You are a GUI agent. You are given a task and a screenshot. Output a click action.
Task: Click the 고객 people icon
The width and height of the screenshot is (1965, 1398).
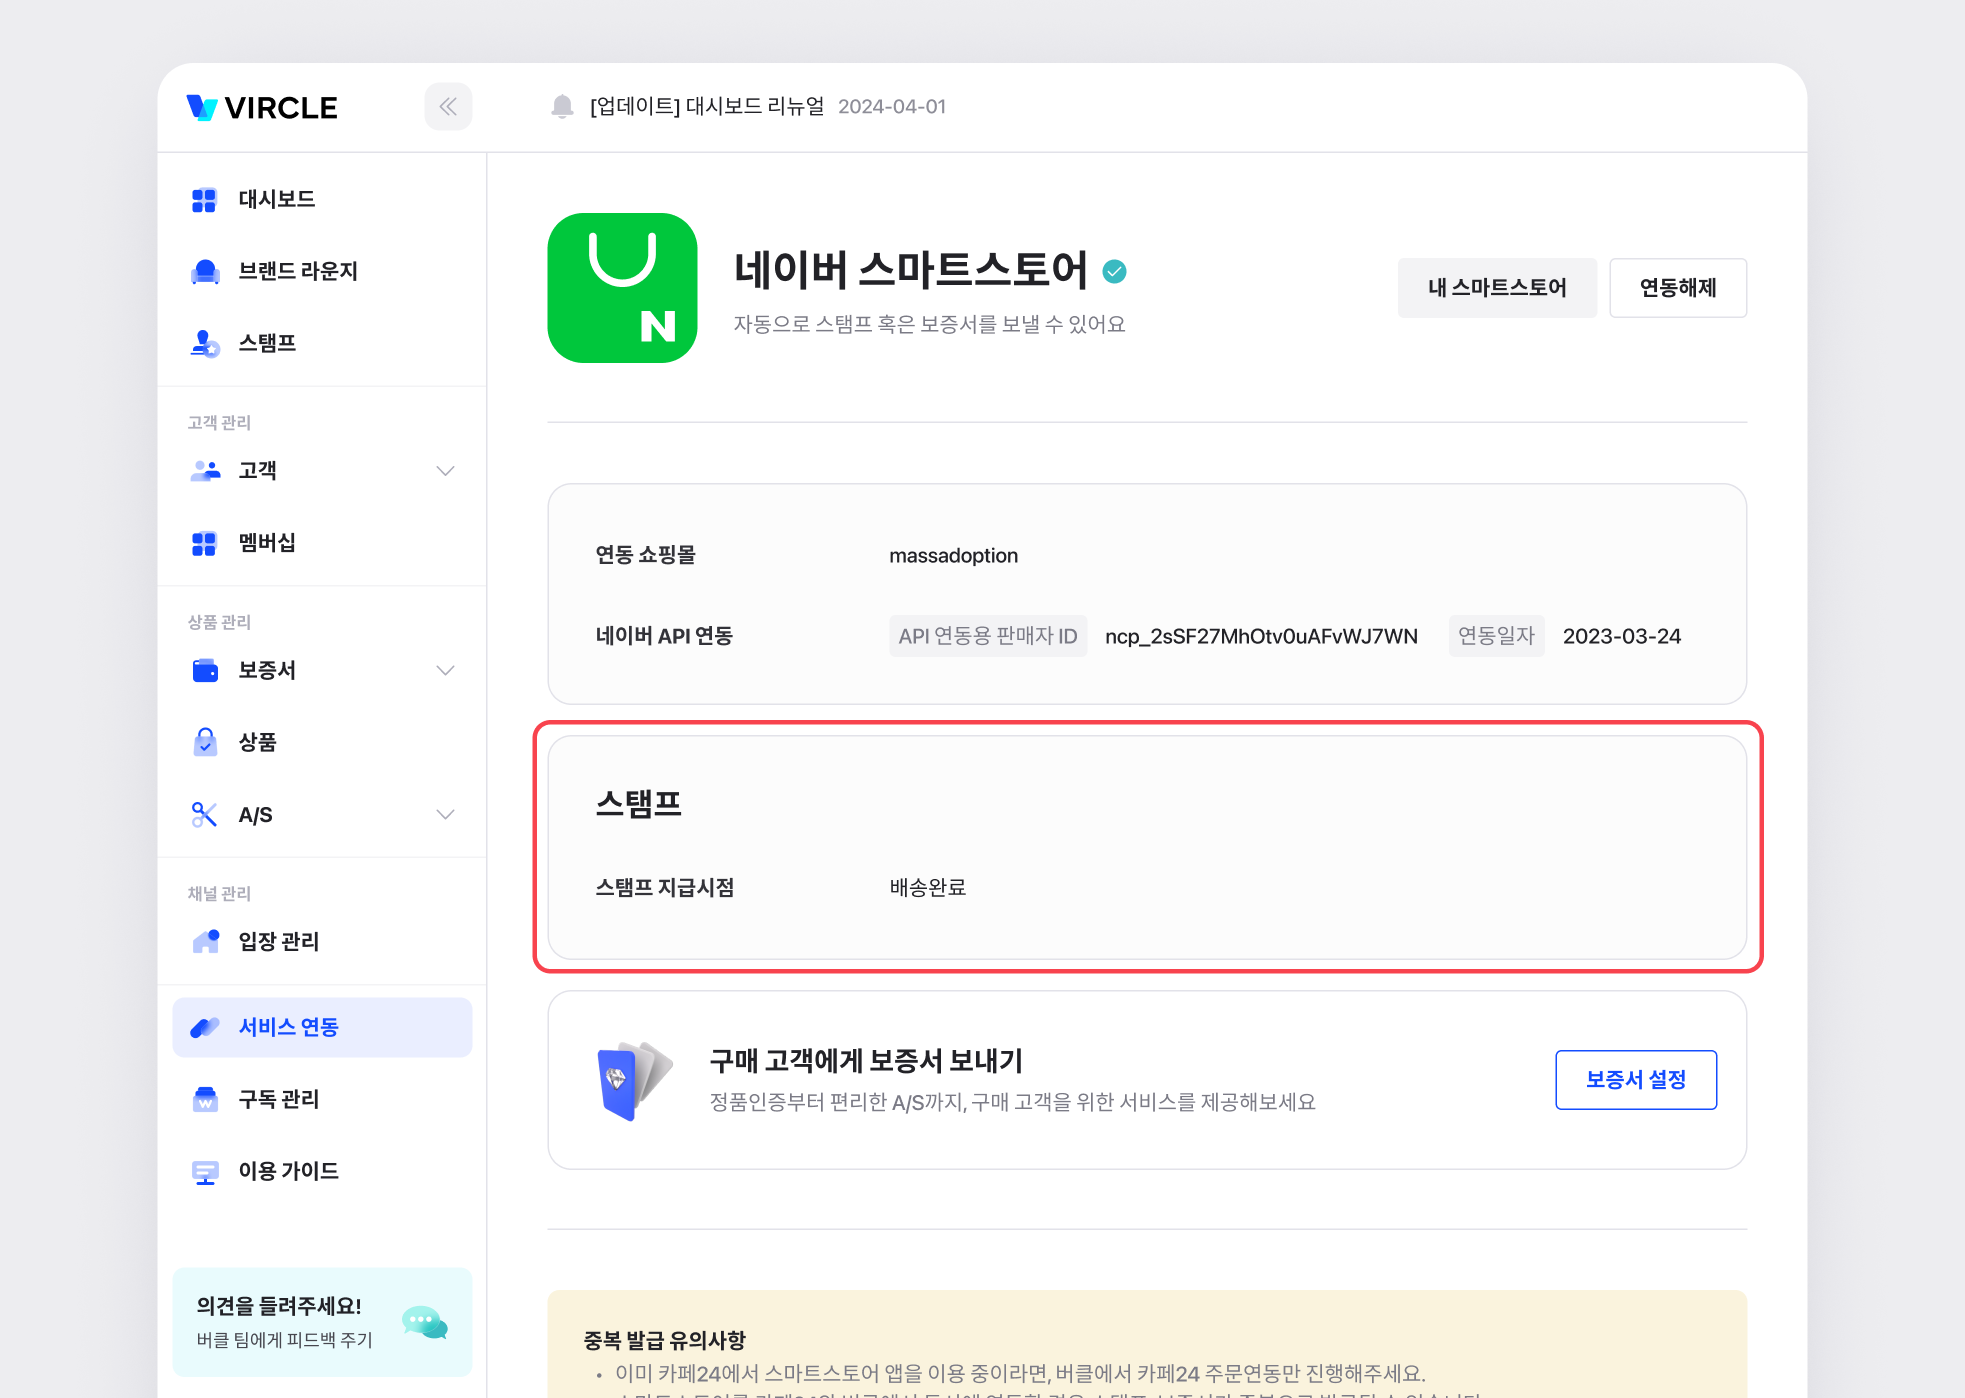[205, 470]
